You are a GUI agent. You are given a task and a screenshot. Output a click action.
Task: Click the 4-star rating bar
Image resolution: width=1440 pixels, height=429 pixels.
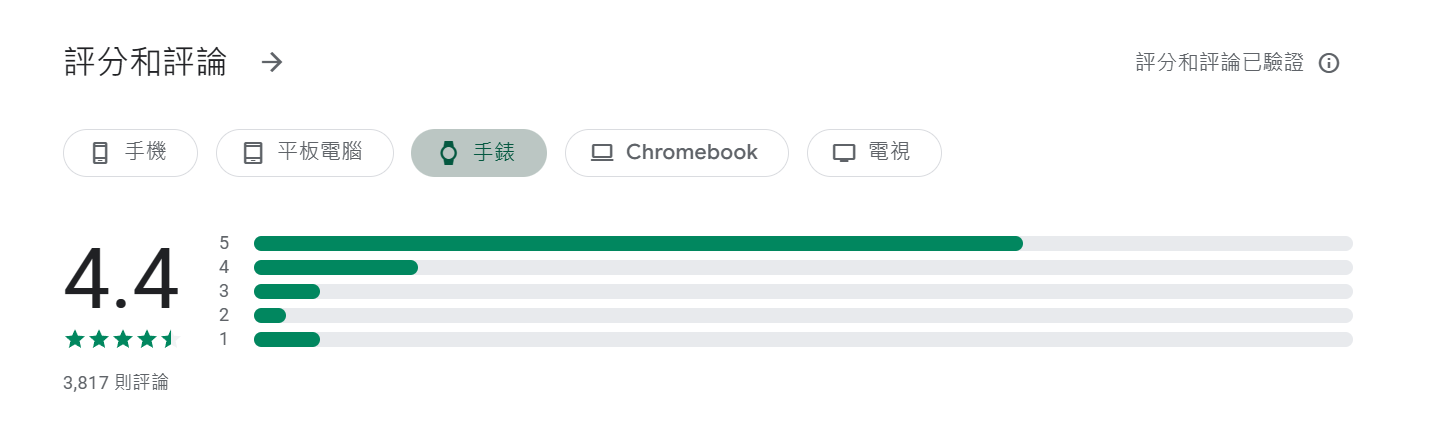[x=803, y=267]
